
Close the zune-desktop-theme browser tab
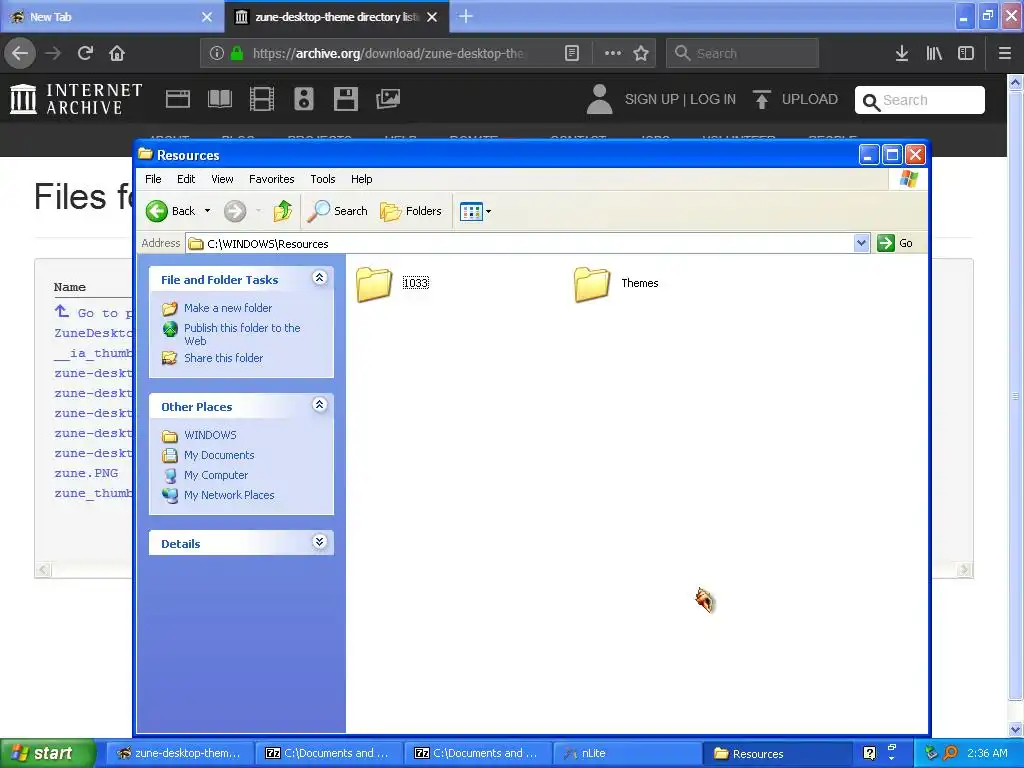(x=432, y=17)
